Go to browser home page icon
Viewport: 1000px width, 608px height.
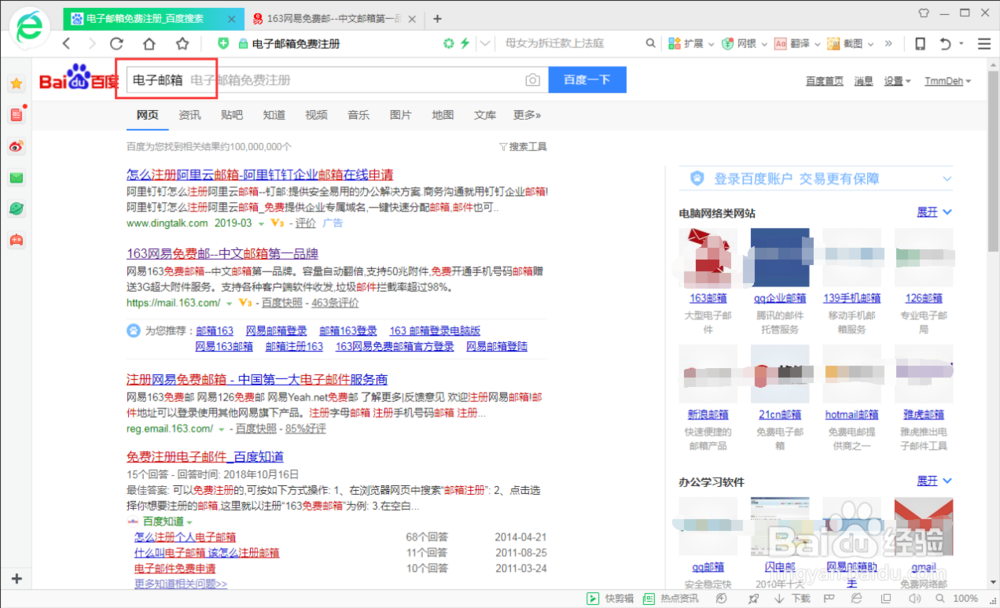click(149, 43)
